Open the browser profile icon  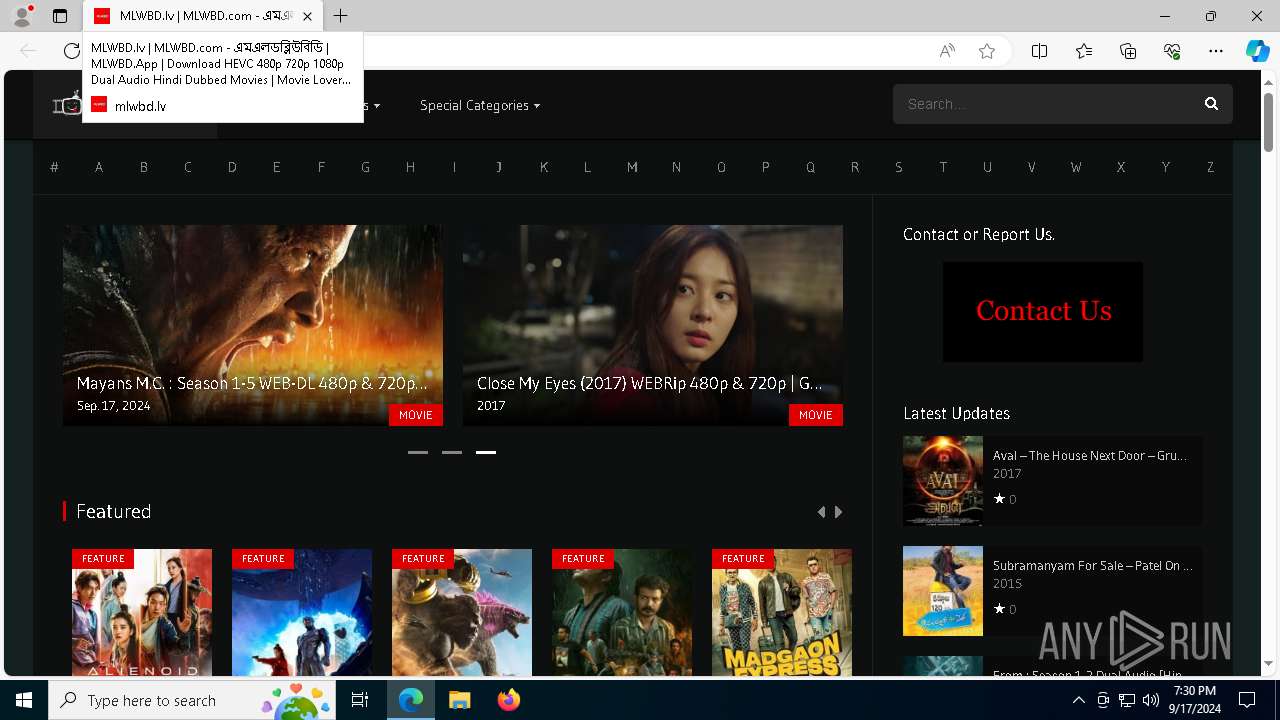21,16
